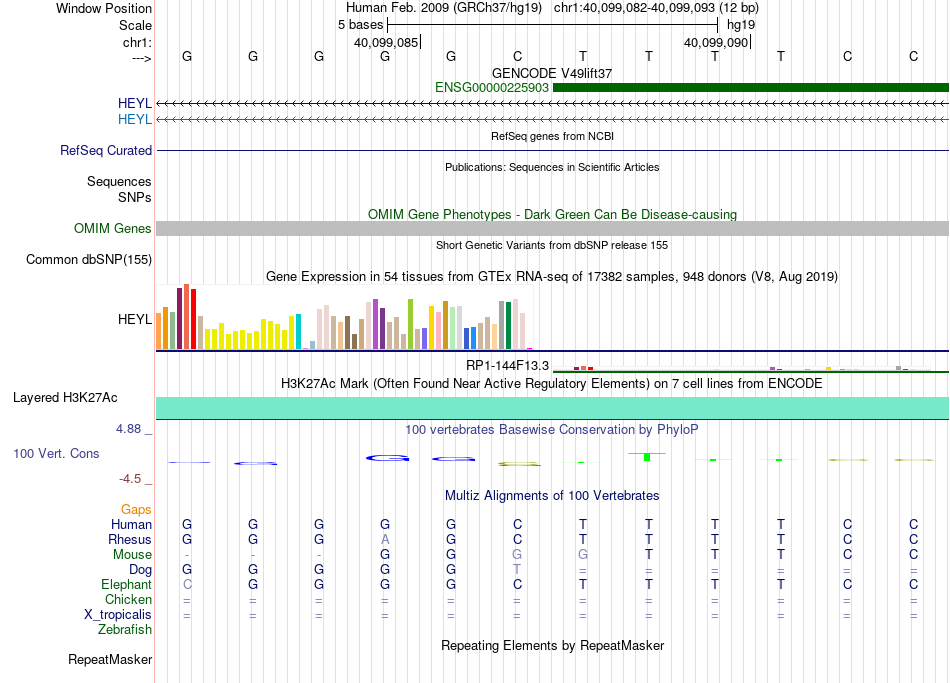Screen dimensions: 950x683
Task: Click the Scale label
Action: tap(135, 25)
